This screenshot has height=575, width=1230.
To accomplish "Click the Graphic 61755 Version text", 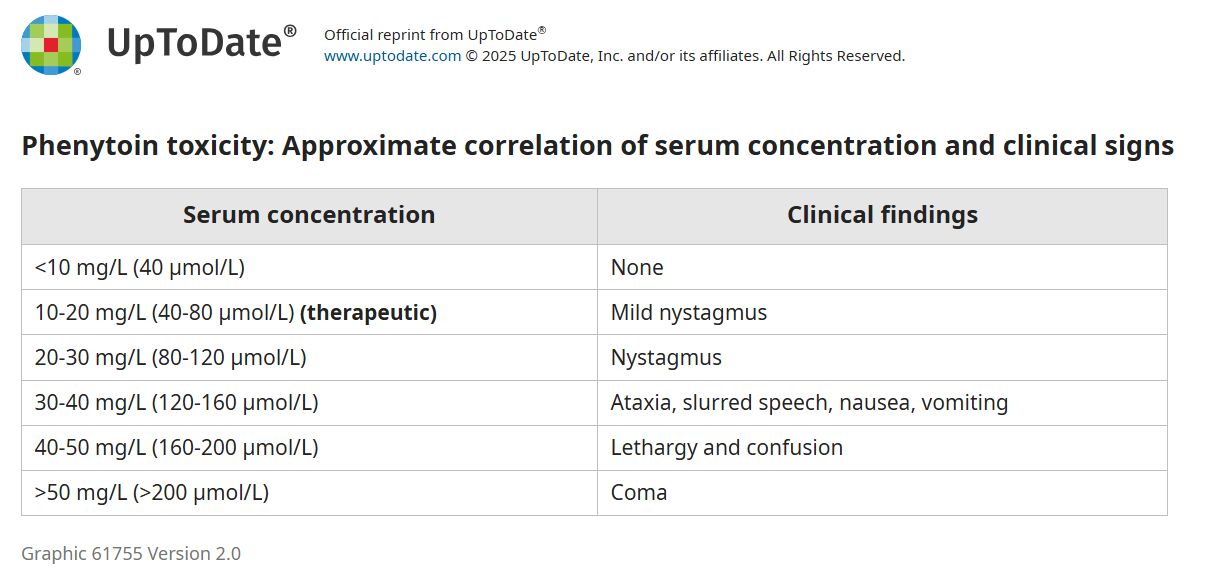I will (131, 554).
